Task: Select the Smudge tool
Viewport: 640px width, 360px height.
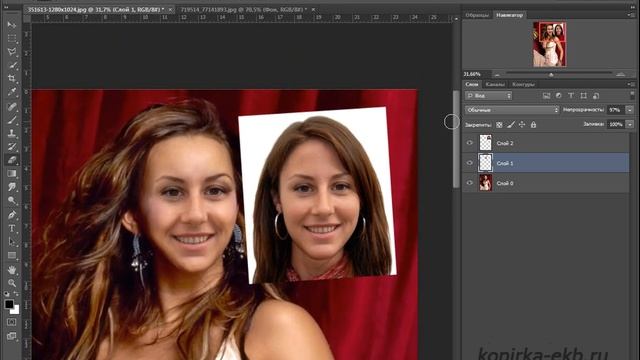Action: coord(12,187)
